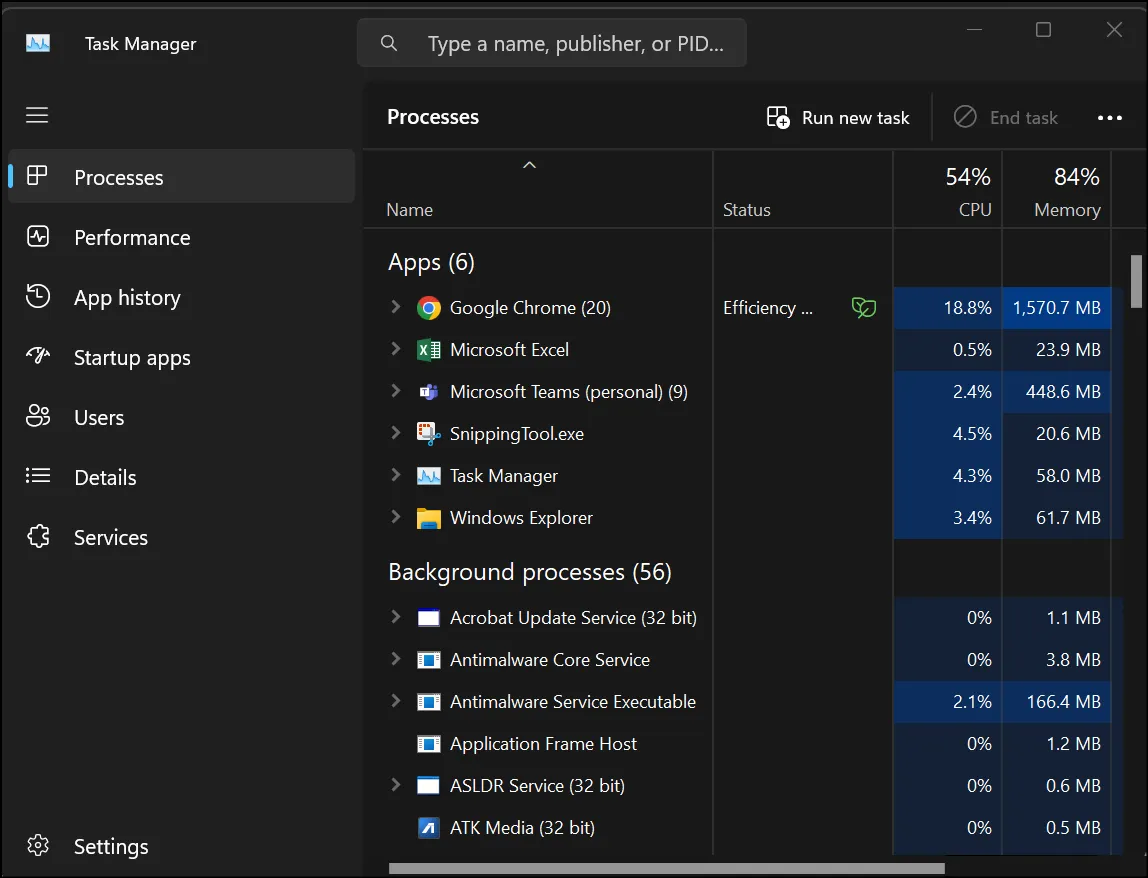Click the Performance sidebar icon
Screen dimensions: 1148x878
(38, 237)
